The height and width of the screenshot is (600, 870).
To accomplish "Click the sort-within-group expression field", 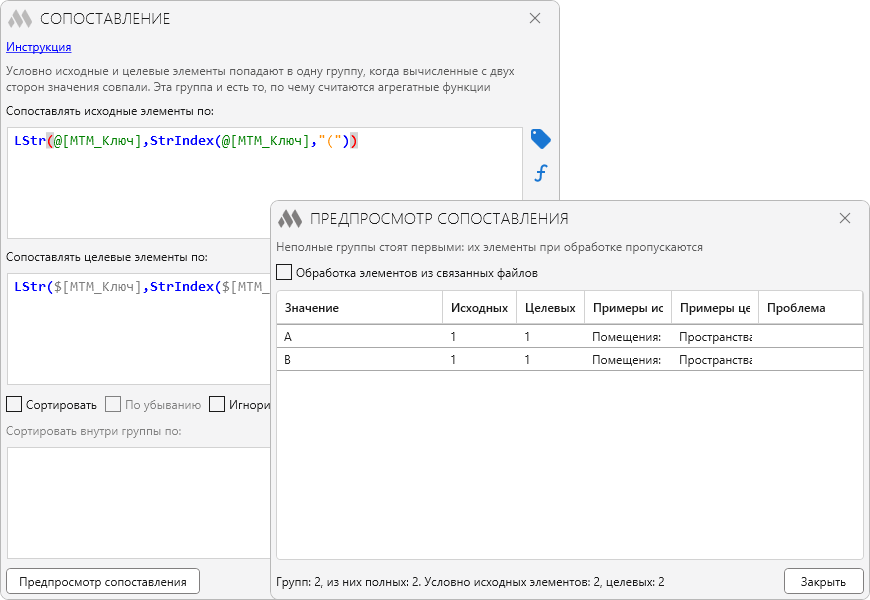I will [139, 503].
